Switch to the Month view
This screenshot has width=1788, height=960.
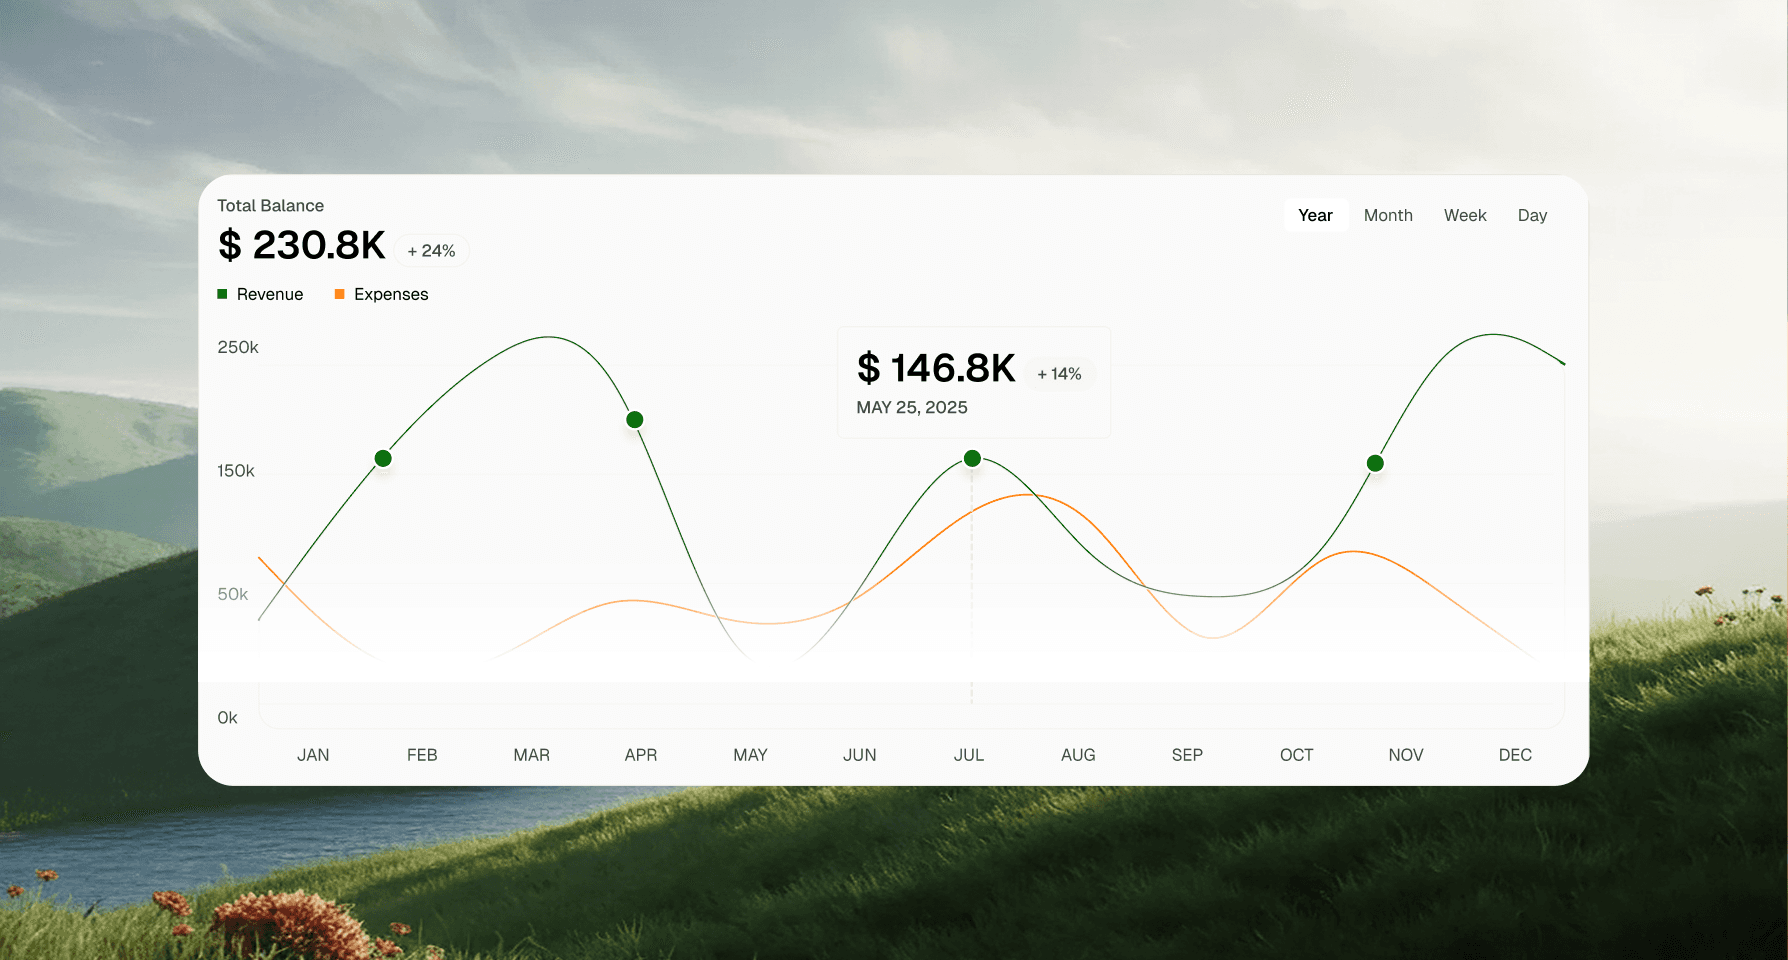tap(1388, 215)
